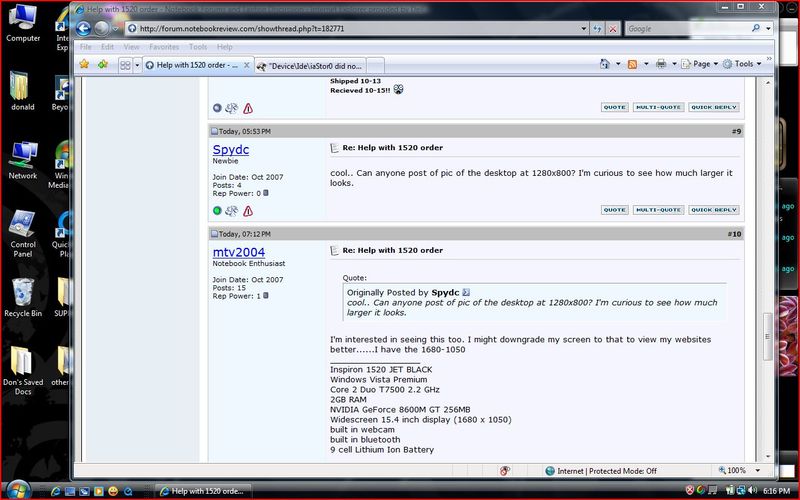
Task: Click the report post warning icon on Spydc's post
Action: coord(248,211)
